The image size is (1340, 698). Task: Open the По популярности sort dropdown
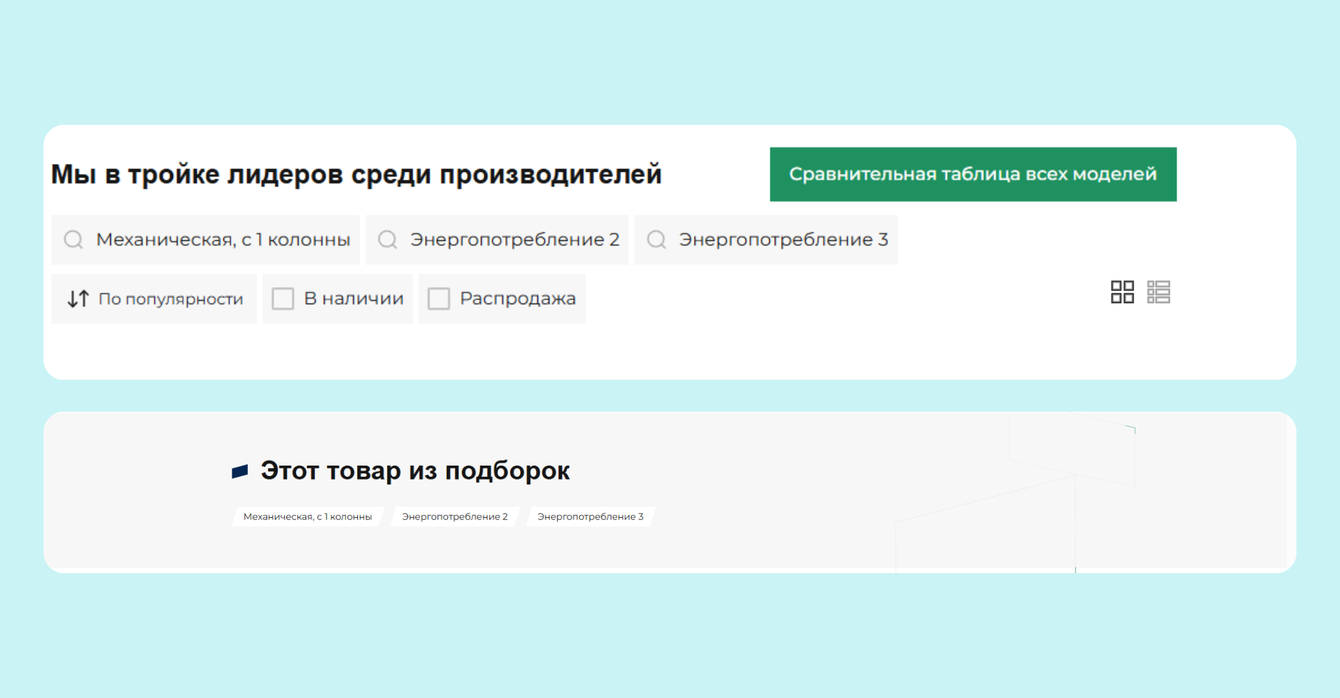154,299
